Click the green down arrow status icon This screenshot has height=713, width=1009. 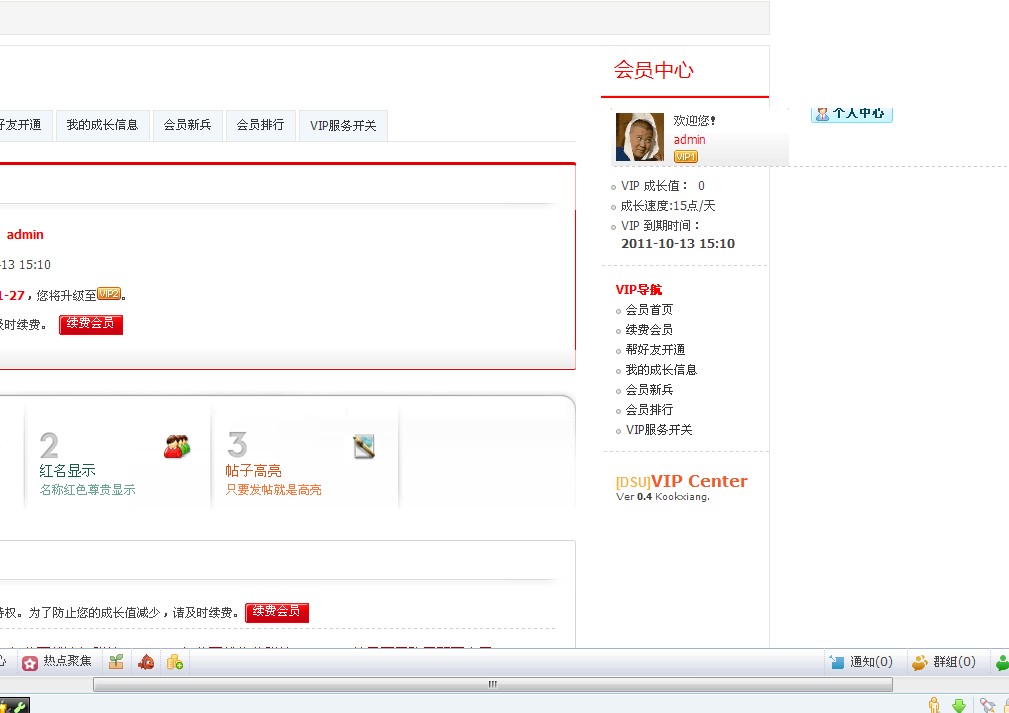click(x=959, y=705)
